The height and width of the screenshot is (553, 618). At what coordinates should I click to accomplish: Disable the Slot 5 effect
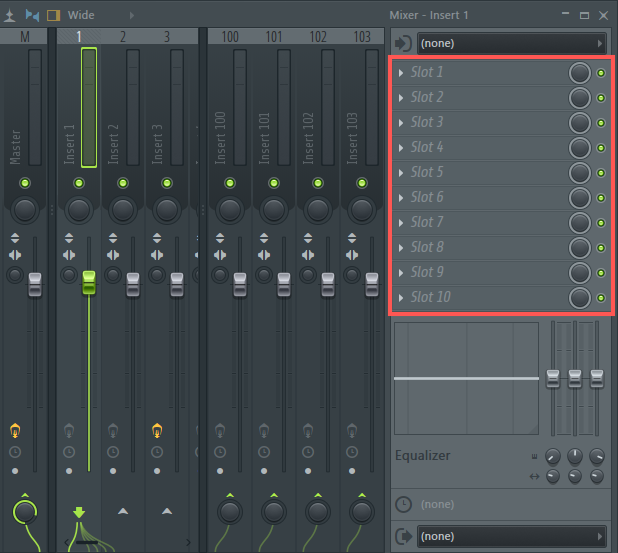[601, 173]
